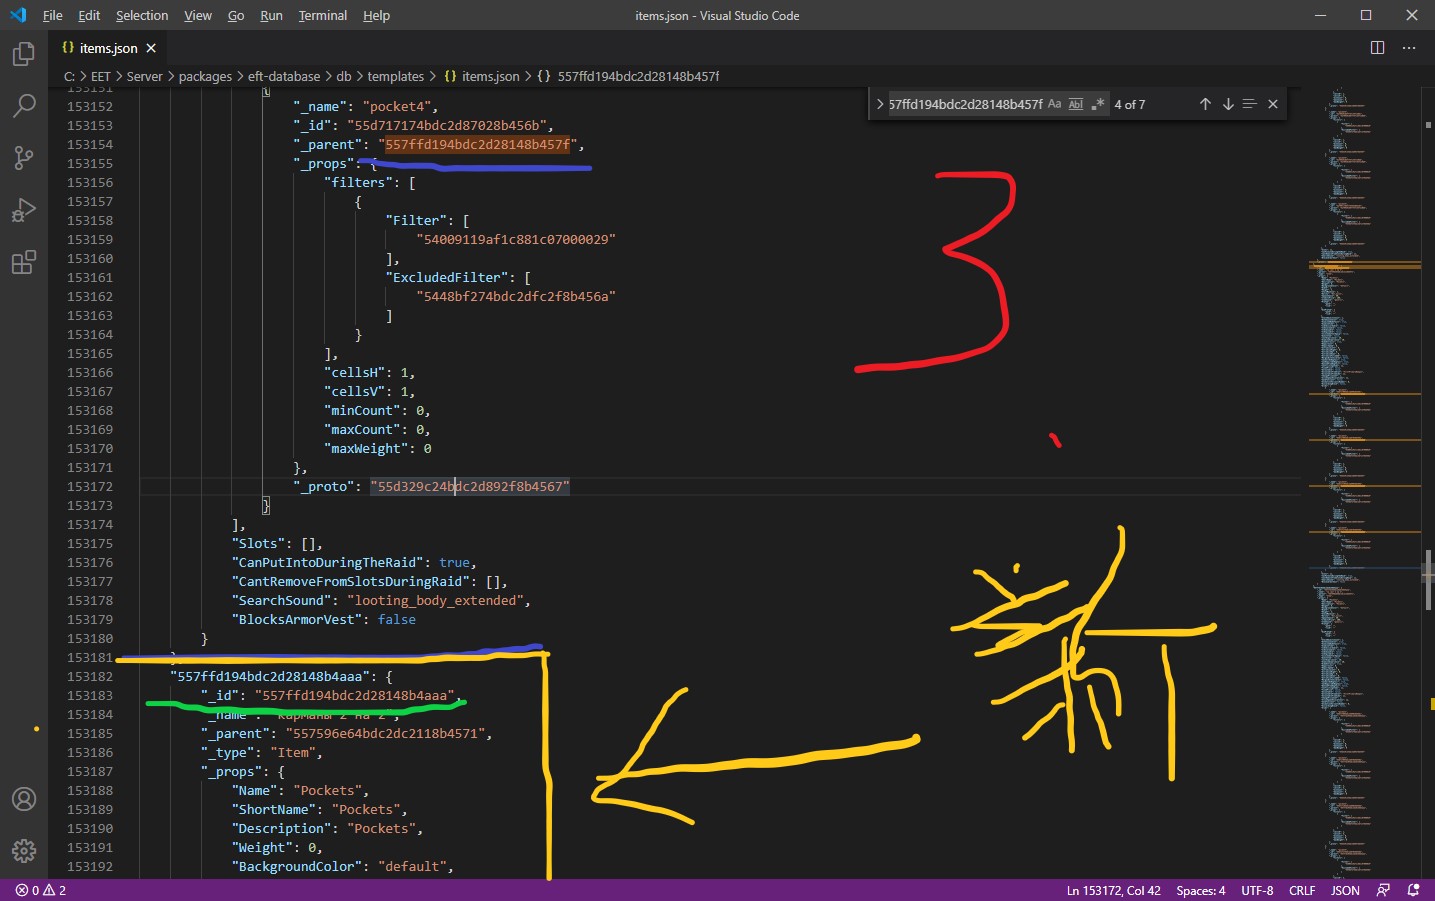Open the Terminal menu
Image resolution: width=1435 pixels, height=901 pixels.
point(323,15)
